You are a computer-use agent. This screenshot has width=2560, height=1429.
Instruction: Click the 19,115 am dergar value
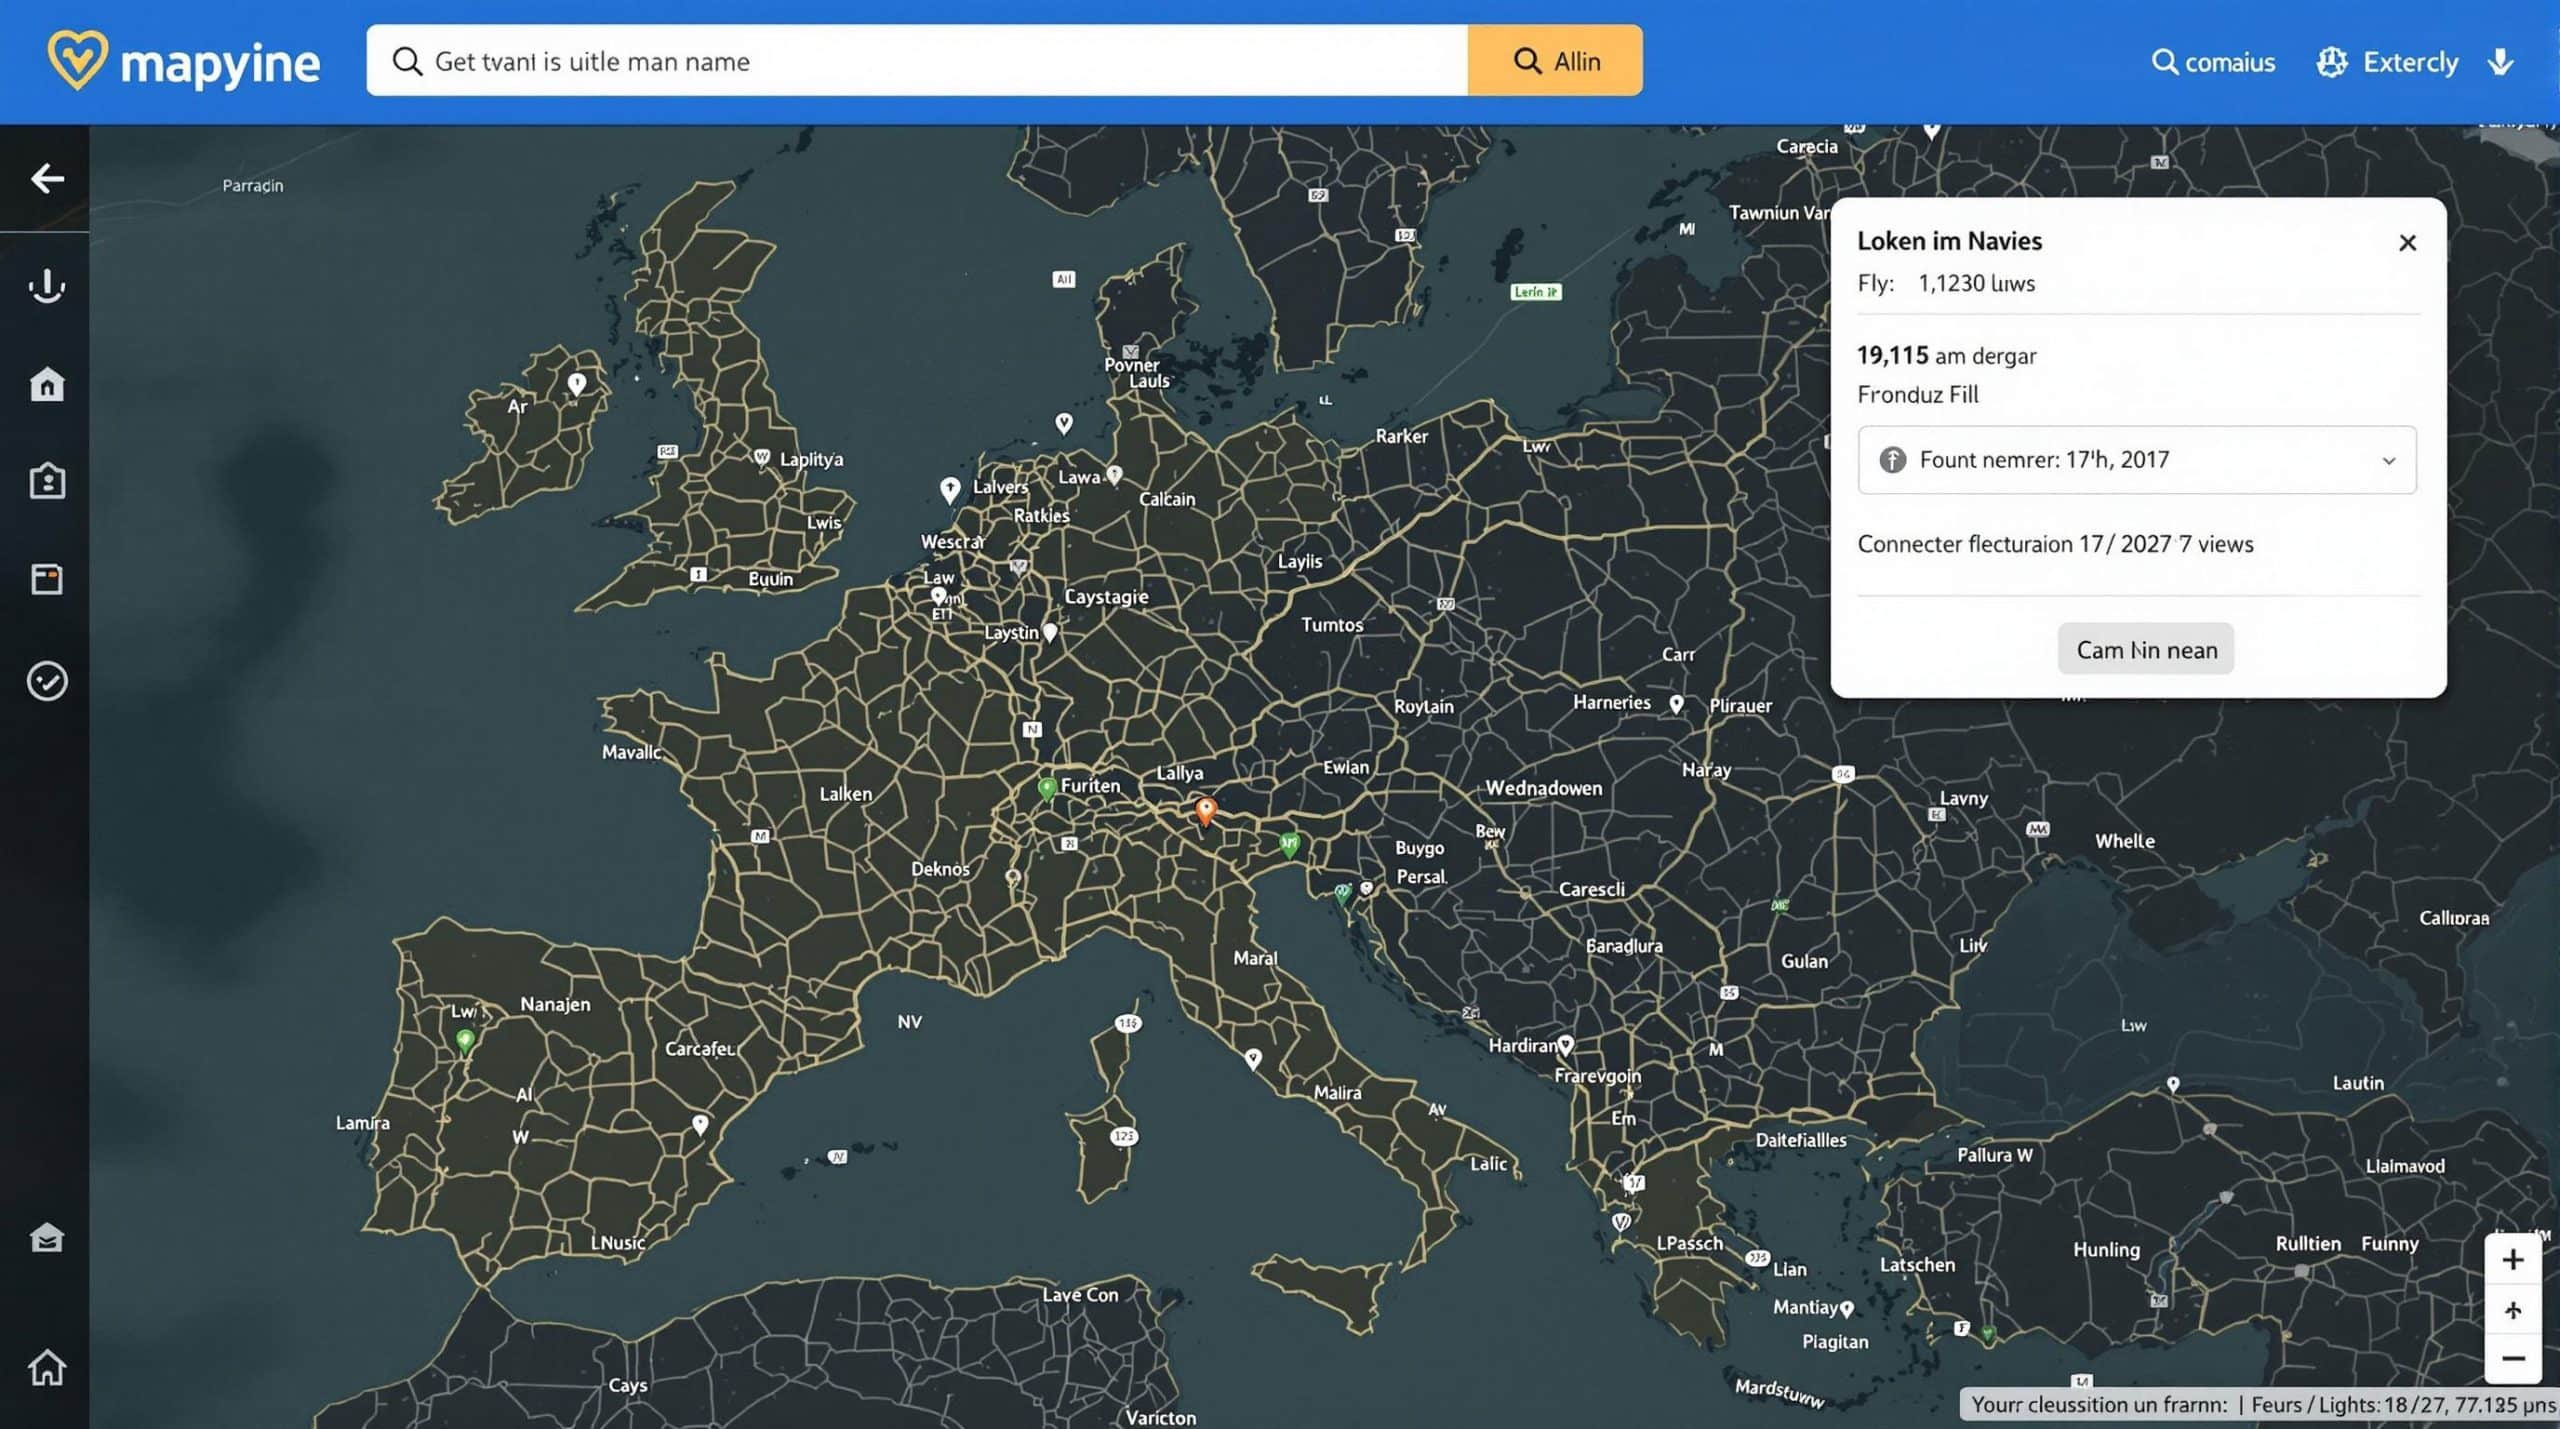1946,356
